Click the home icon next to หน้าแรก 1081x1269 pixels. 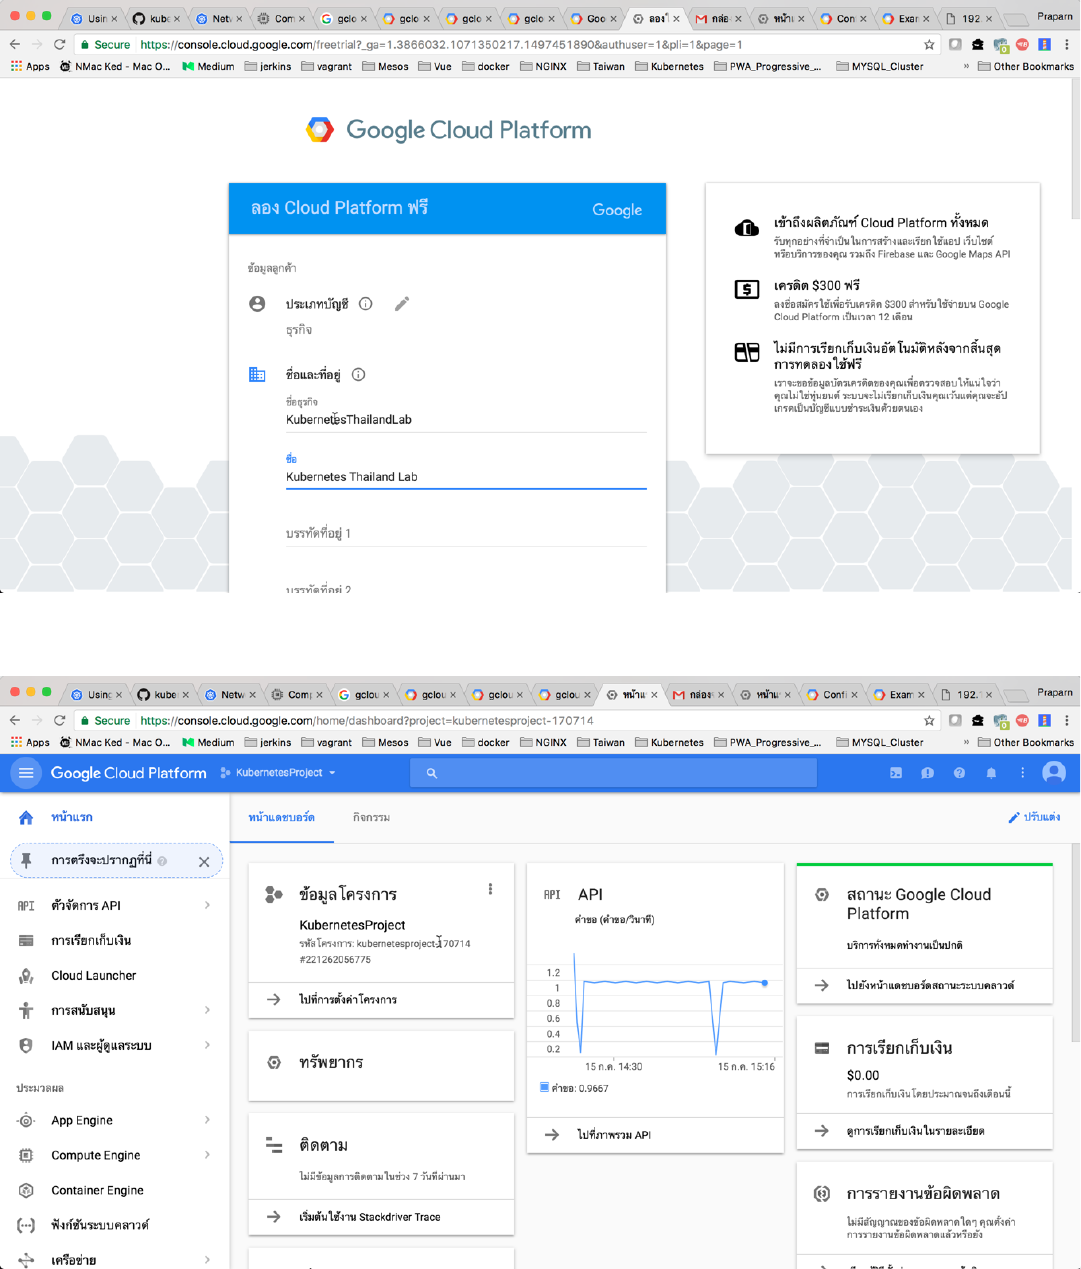click(26, 818)
